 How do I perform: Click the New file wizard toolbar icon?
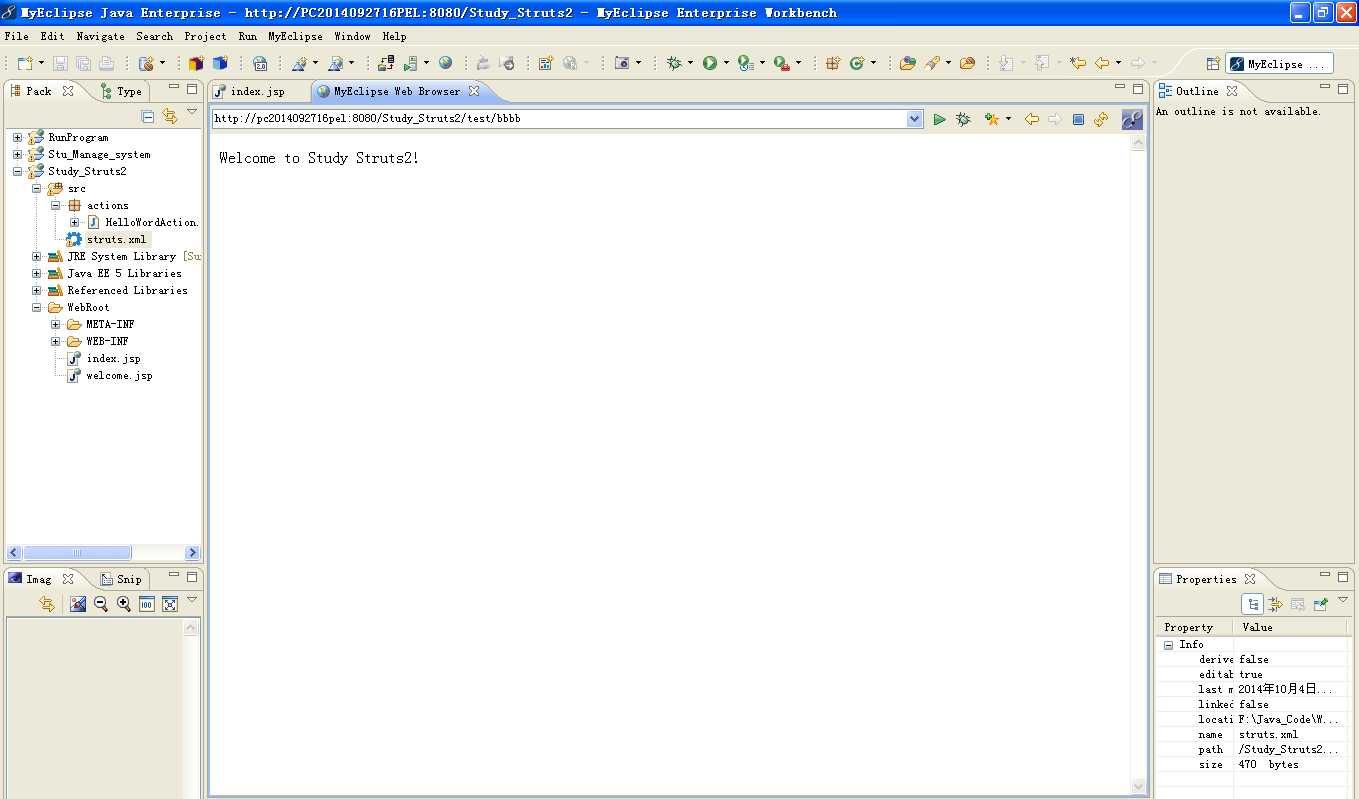tap(25, 63)
